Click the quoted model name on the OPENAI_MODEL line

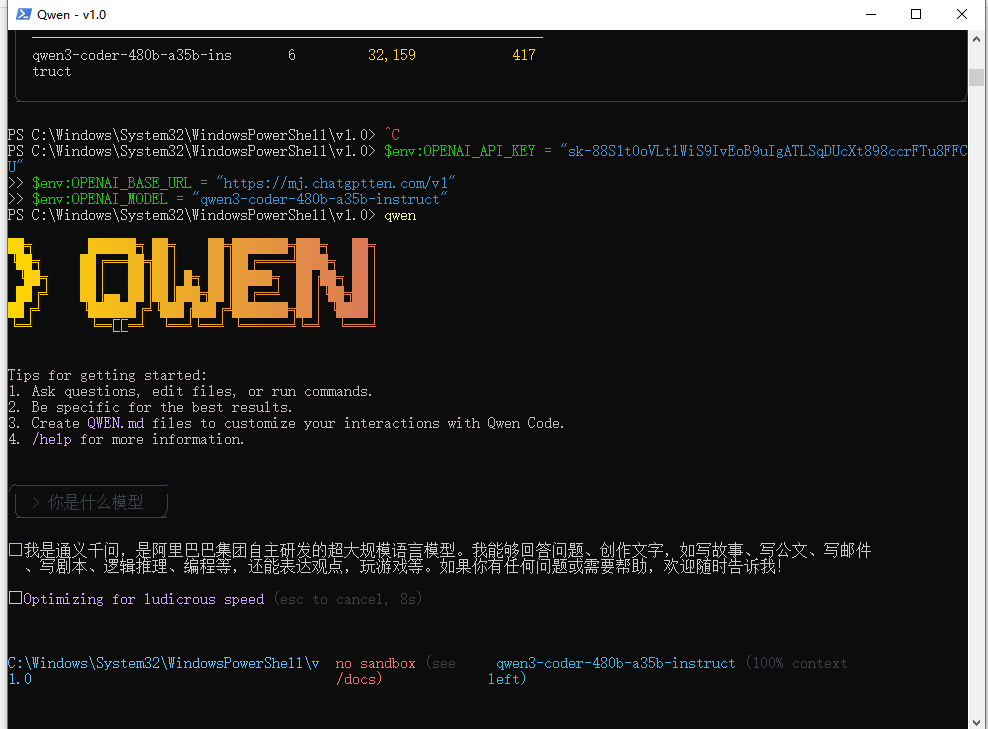coord(319,199)
